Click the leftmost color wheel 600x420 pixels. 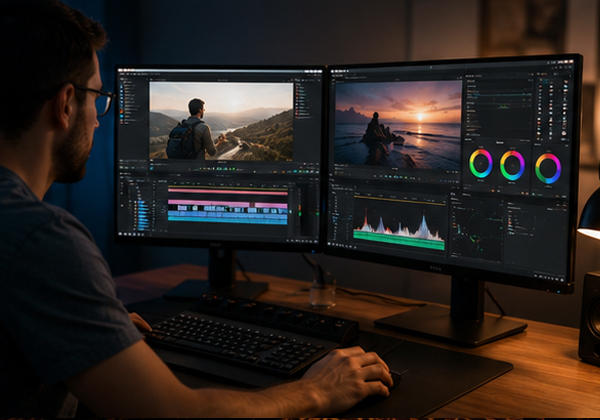click(481, 163)
